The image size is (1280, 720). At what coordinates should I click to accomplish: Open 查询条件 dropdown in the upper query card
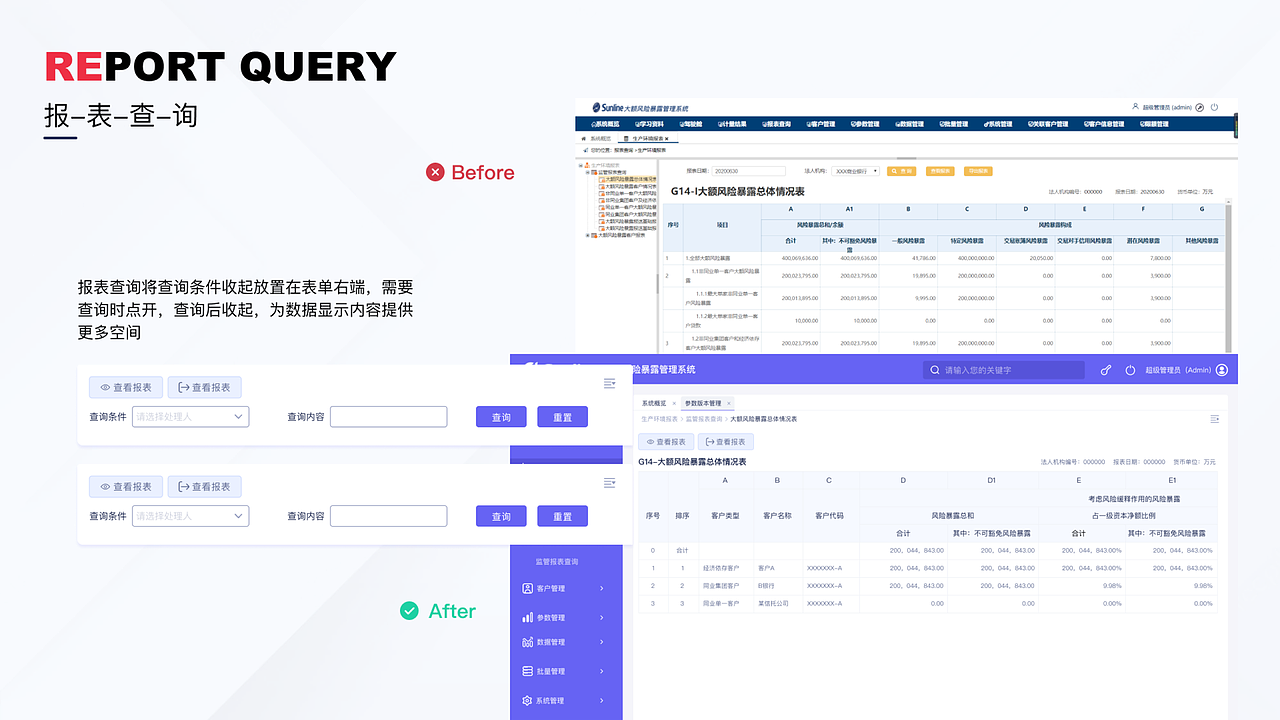tap(190, 417)
